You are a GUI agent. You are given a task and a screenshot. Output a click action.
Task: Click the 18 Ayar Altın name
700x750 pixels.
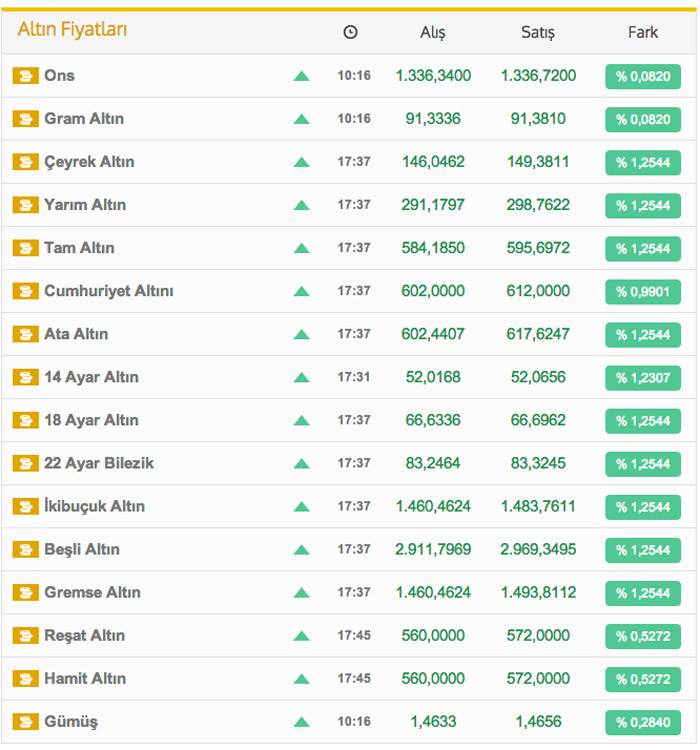pyautogui.click(x=91, y=420)
